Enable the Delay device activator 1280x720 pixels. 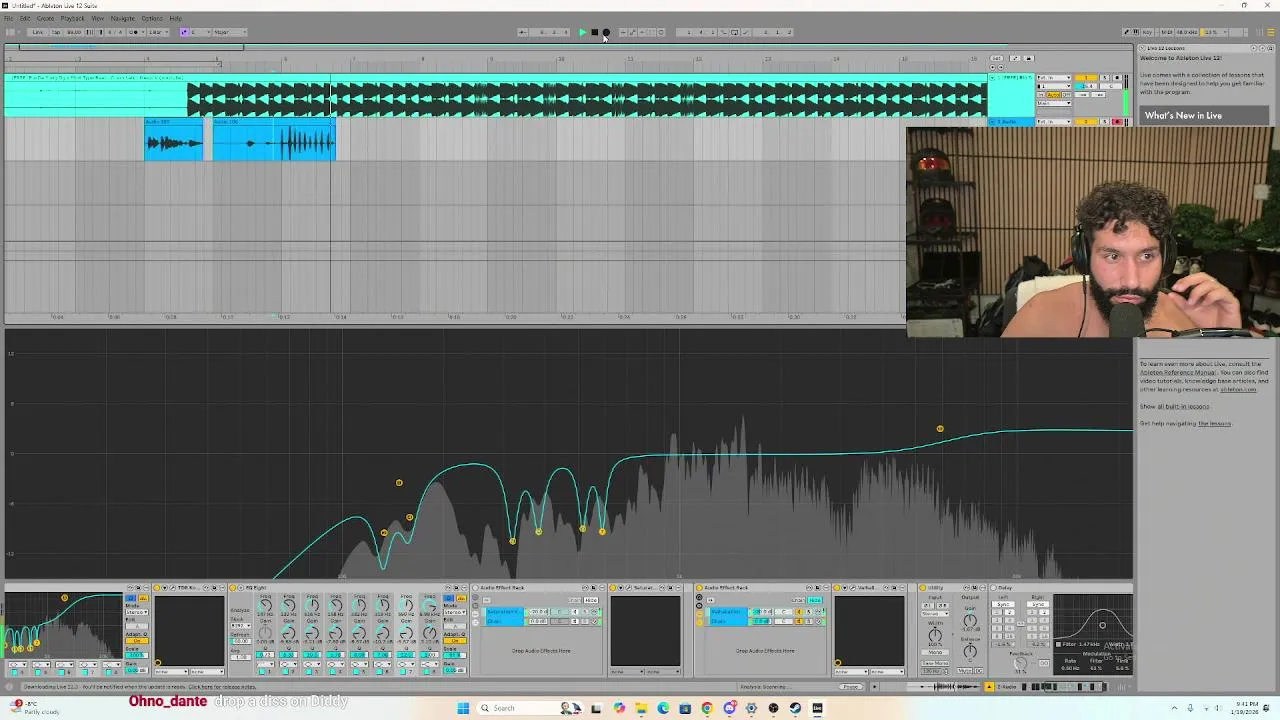pos(993,588)
